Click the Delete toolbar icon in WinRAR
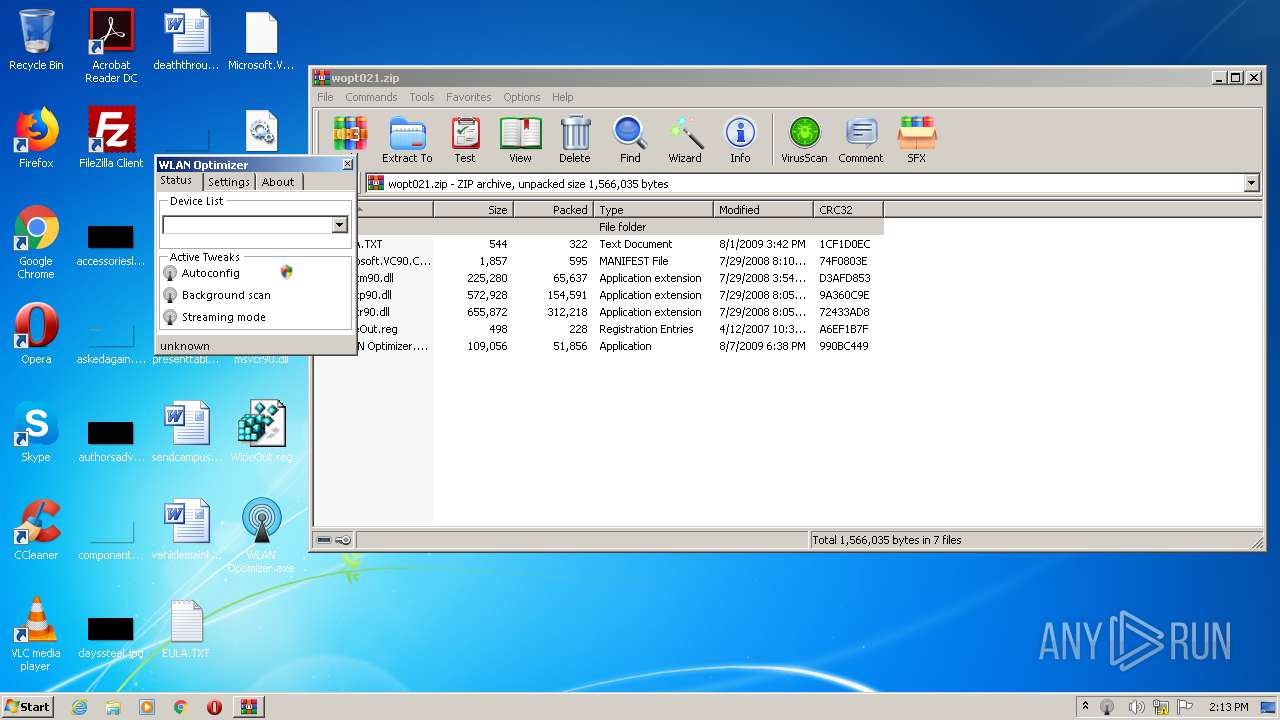1280x720 pixels. point(575,139)
